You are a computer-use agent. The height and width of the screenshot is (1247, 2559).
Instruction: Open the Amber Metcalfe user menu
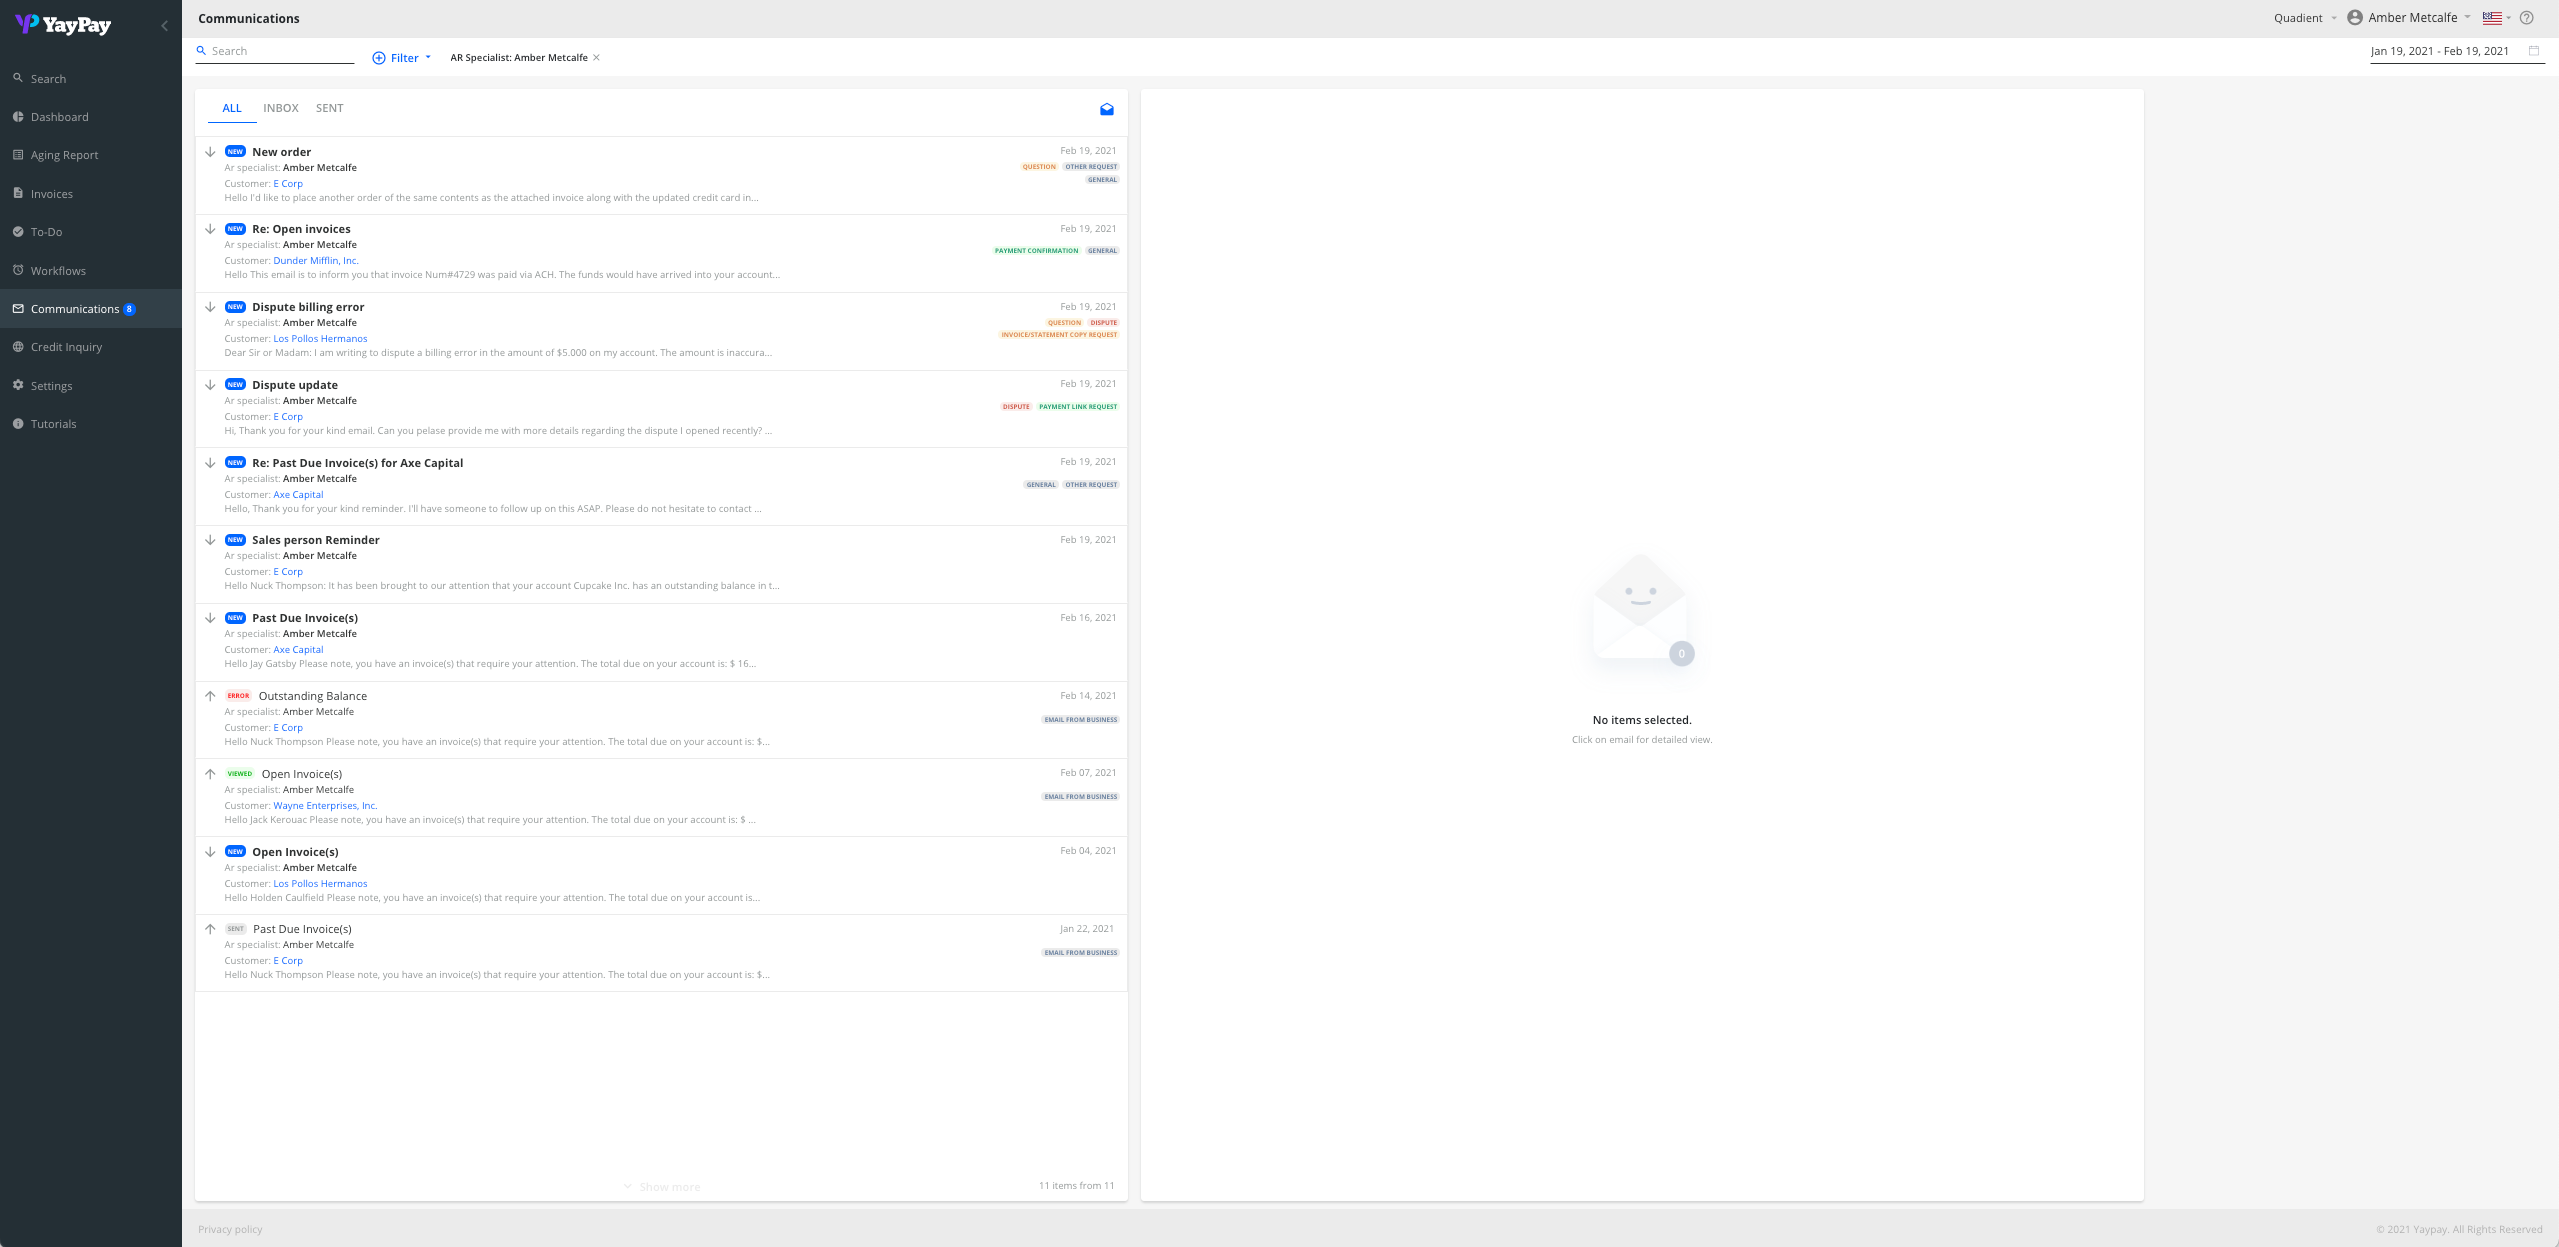2411,18
